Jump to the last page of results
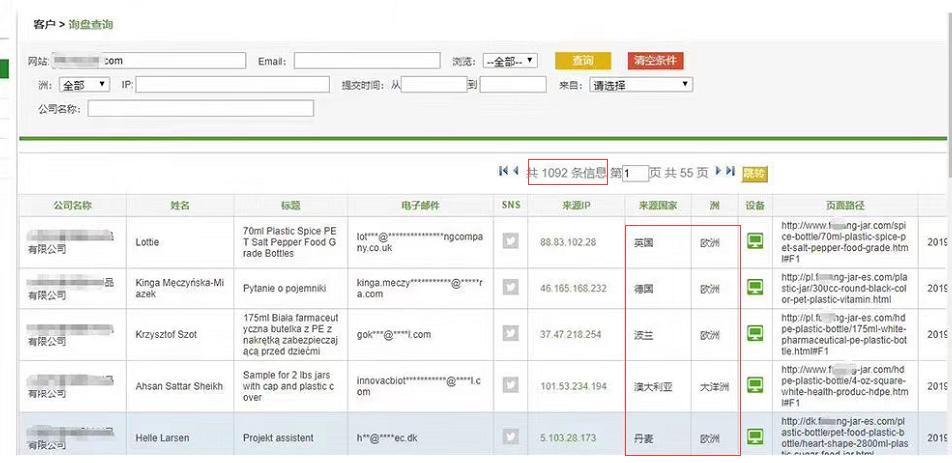 tap(730, 172)
